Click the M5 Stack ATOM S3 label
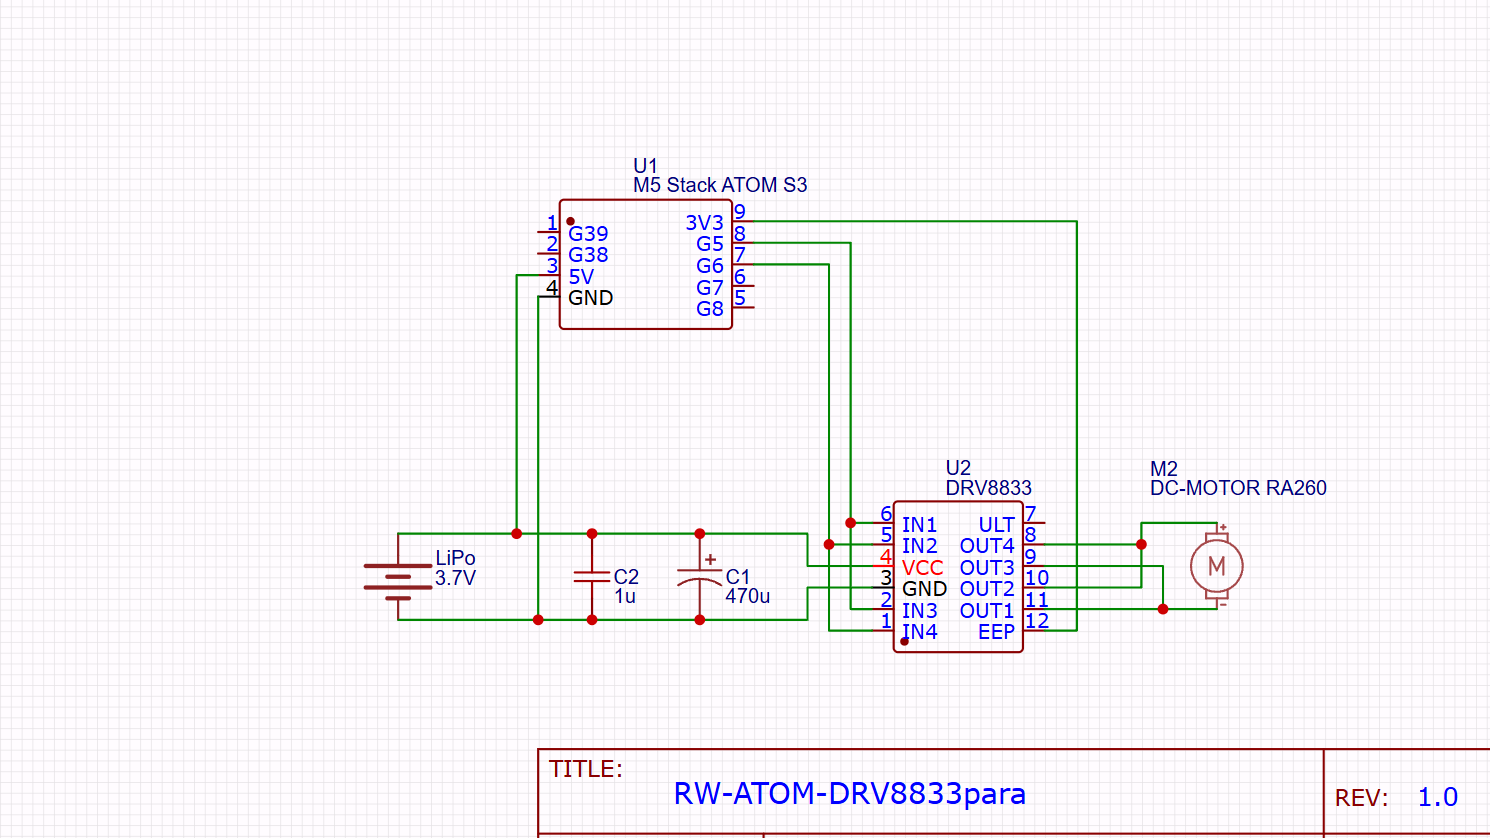1490x838 pixels. coord(720,185)
